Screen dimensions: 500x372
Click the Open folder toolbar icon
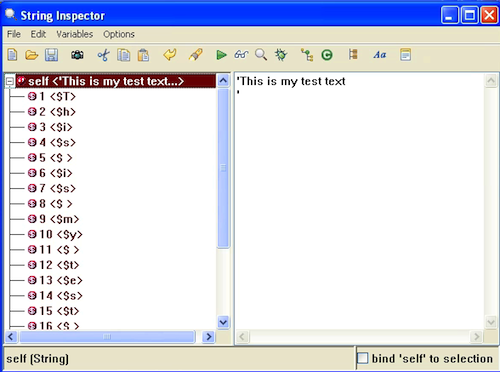(x=32, y=55)
